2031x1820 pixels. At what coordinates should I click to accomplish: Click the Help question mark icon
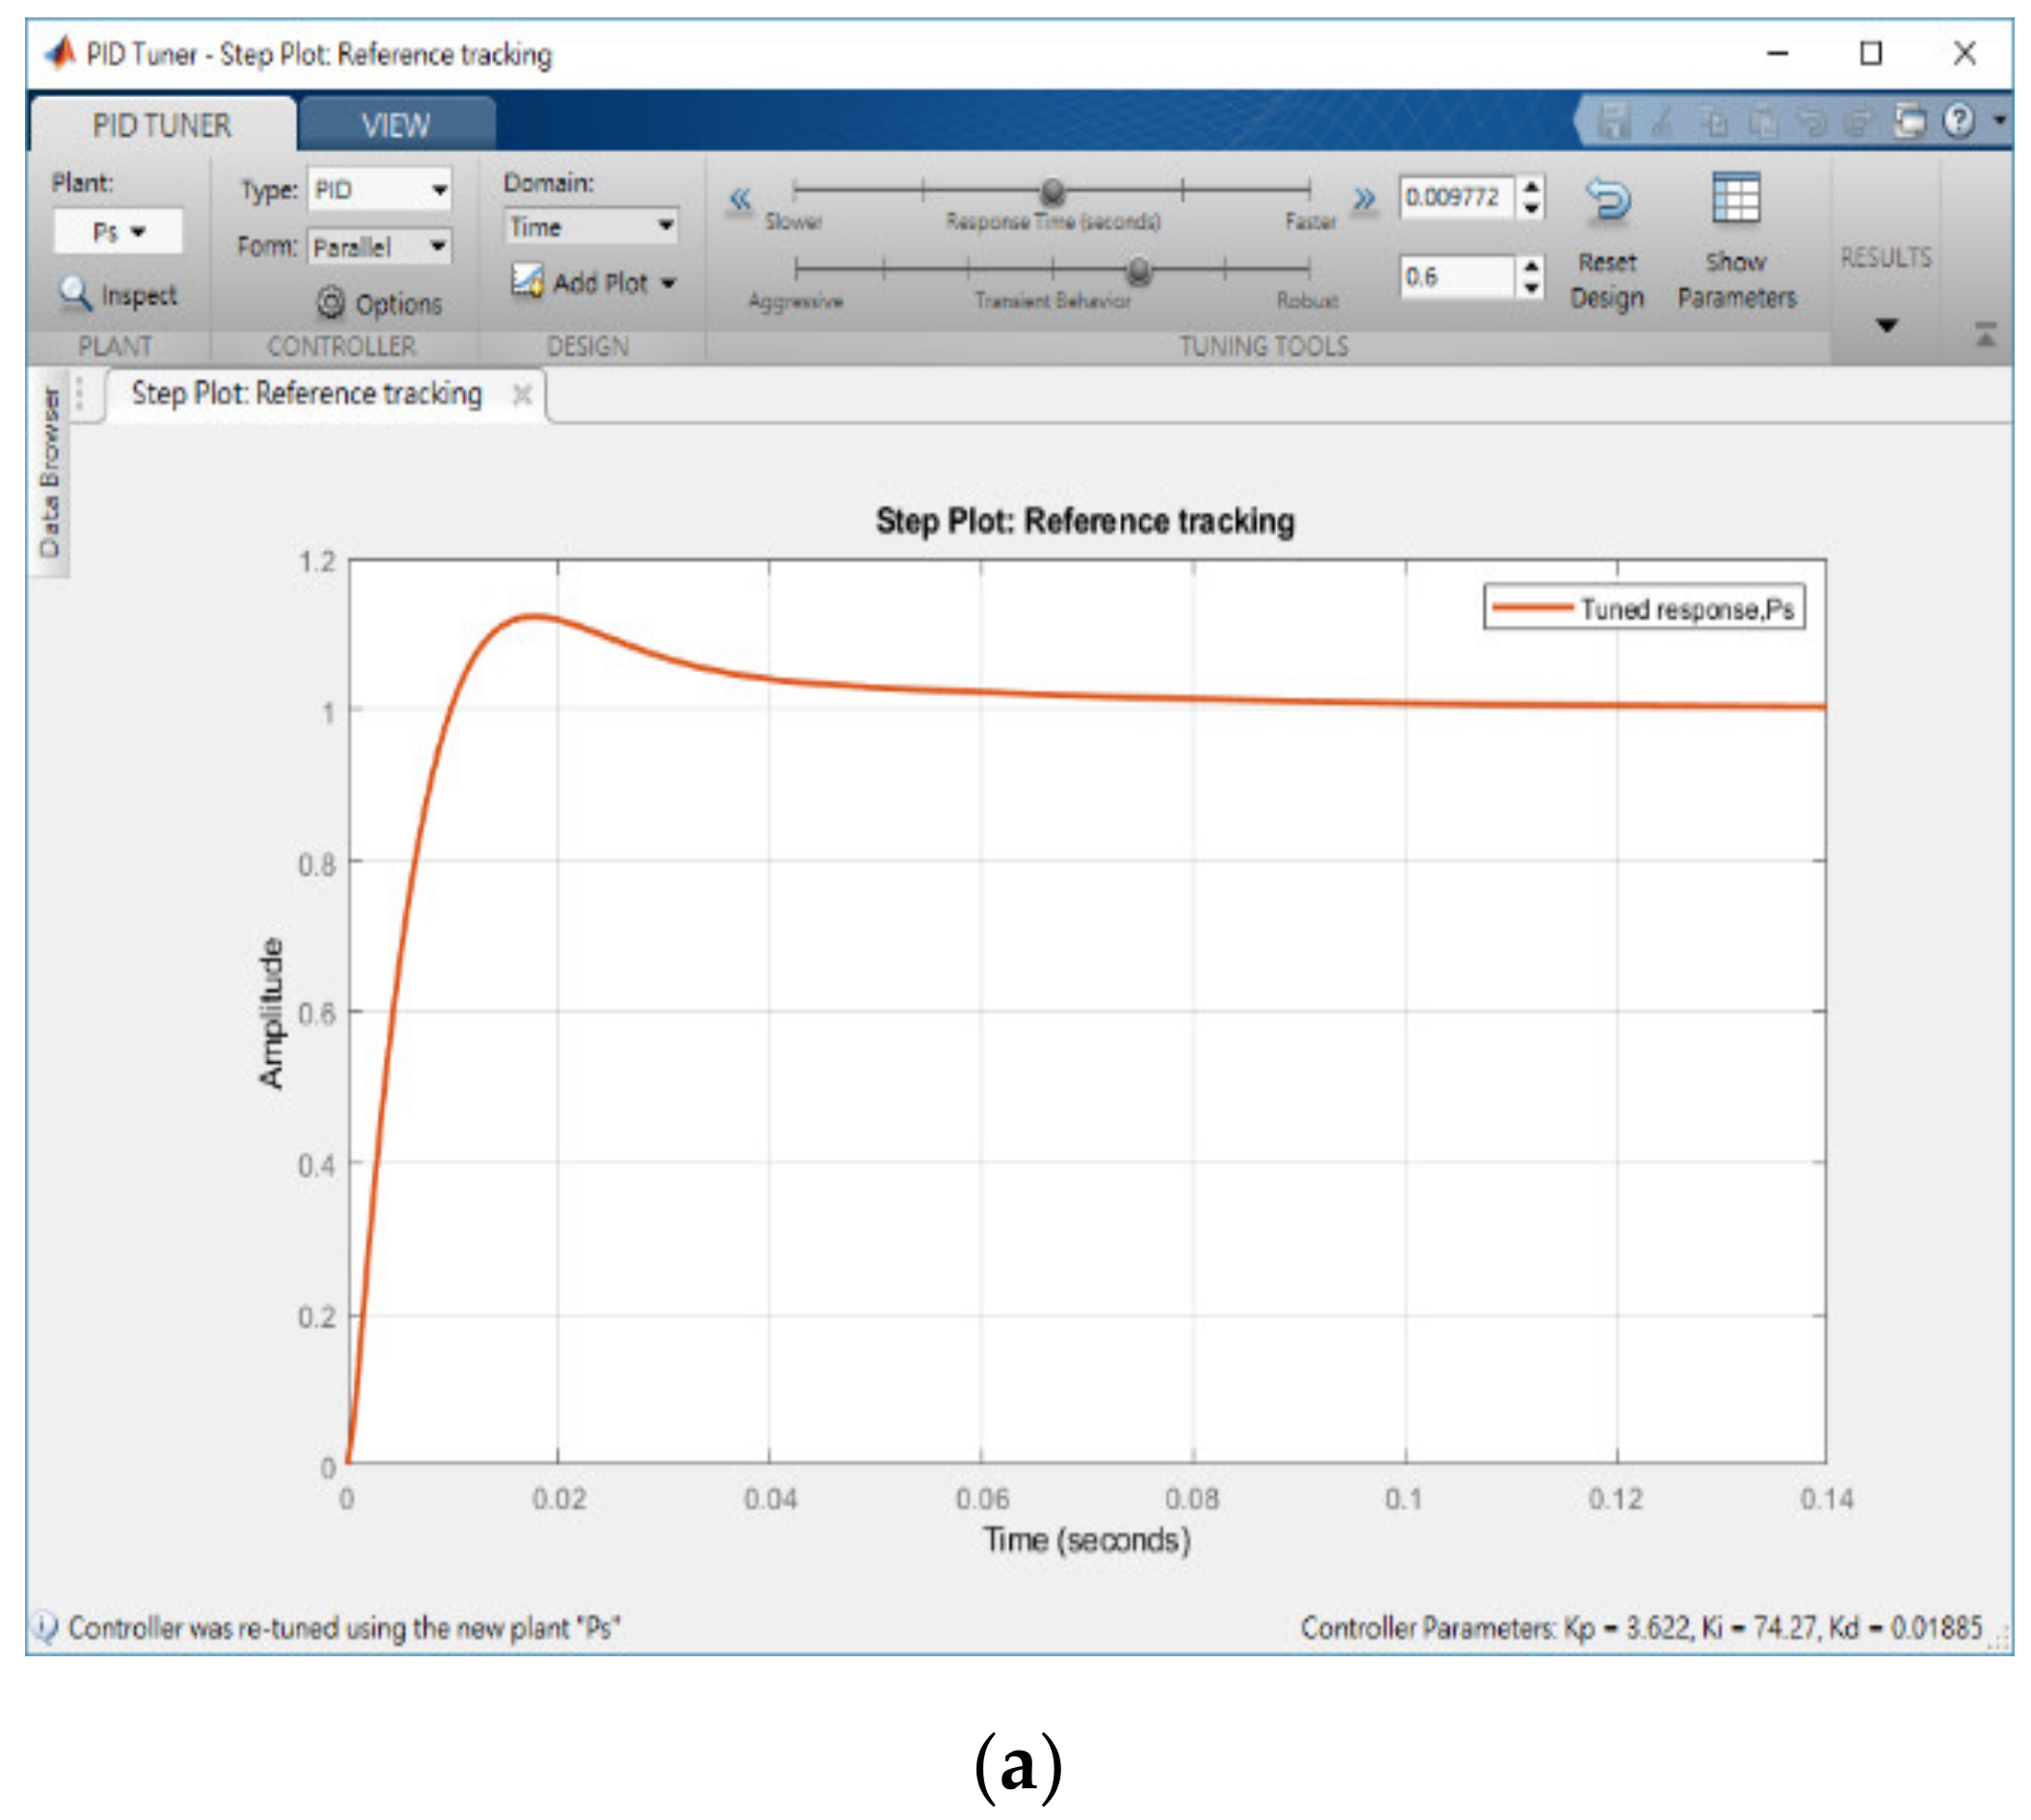click(x=1958, y=122)
